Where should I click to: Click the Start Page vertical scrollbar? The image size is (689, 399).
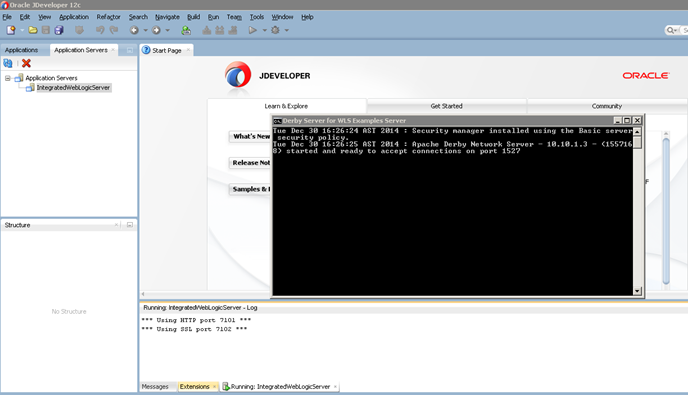point(666,210)
